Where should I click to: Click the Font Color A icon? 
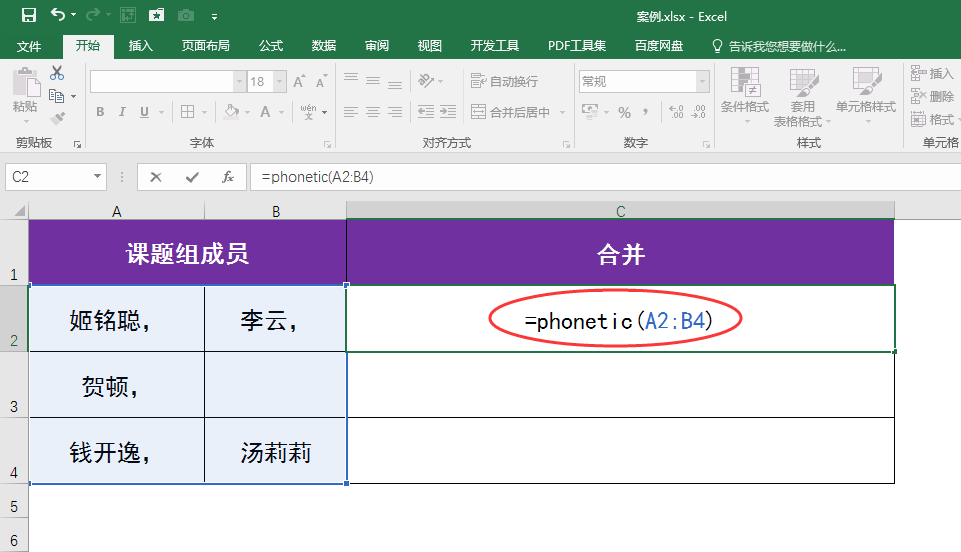(265, 112)
